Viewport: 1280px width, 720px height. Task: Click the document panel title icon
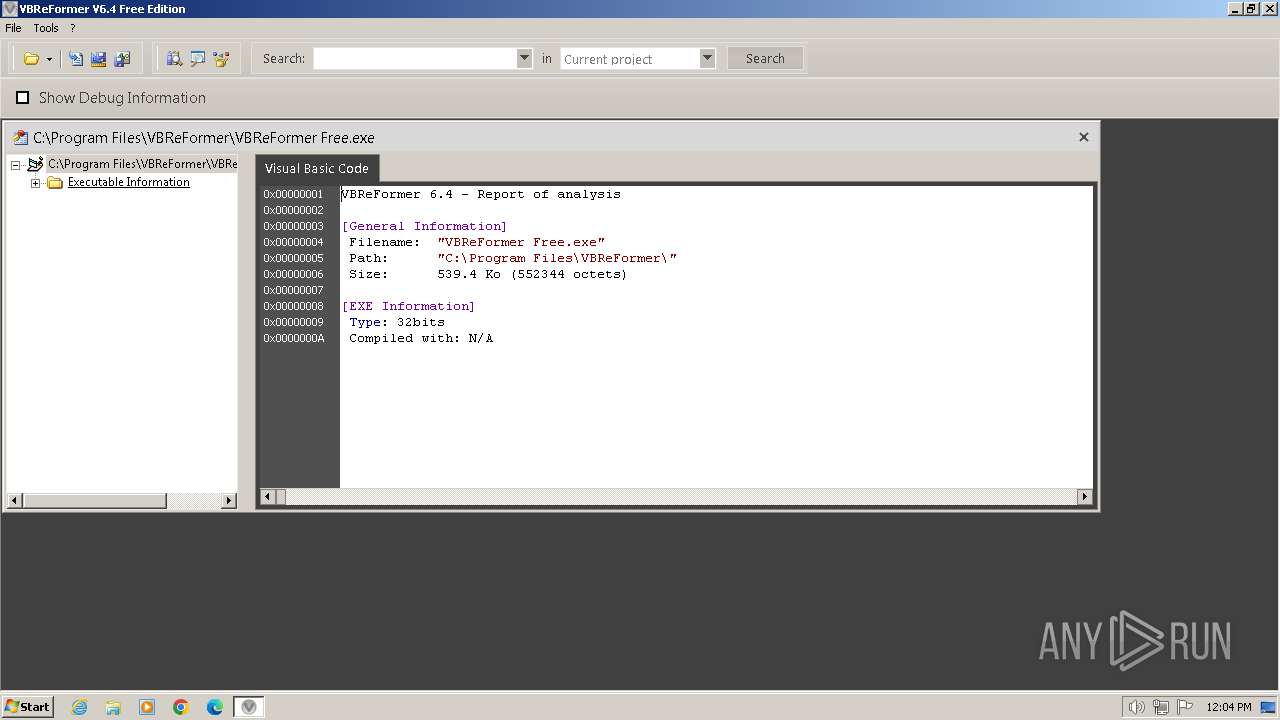20,137
